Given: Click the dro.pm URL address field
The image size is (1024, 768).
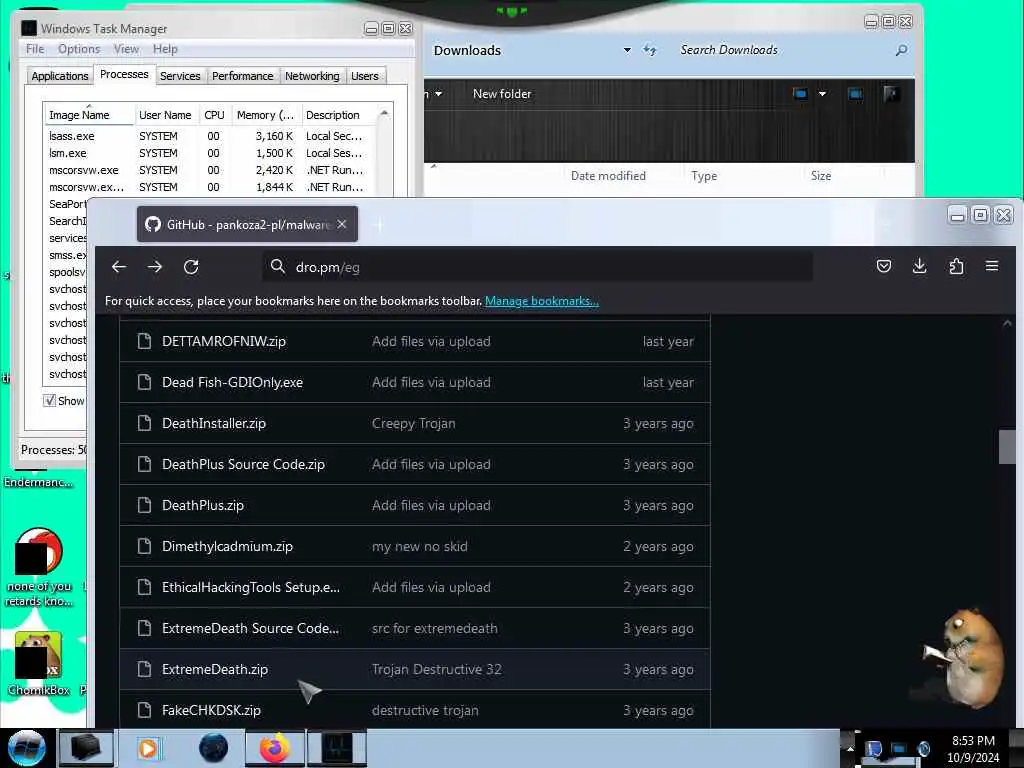Looking at the screenshot, I should pyautogui.click(x=537, y=267).
